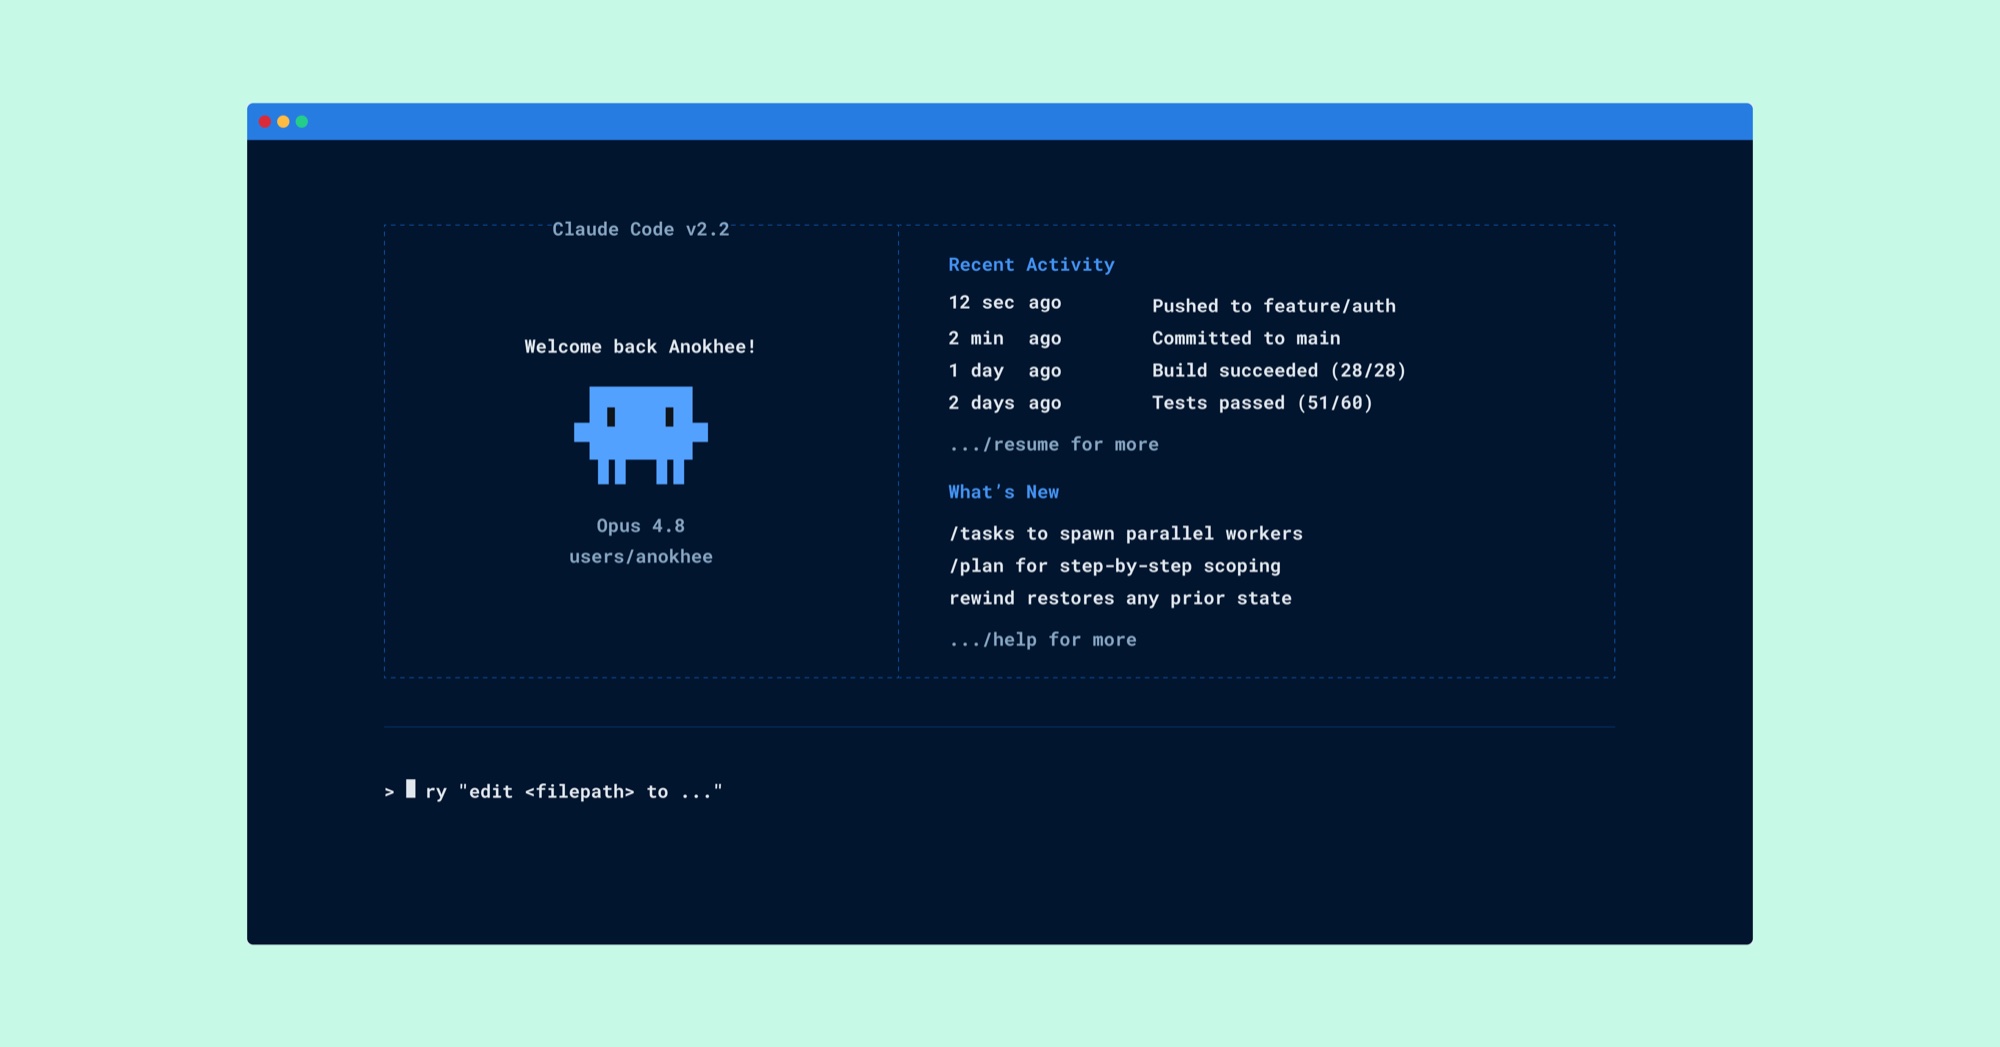Click "/plan for step-by-step scoping" tip

pos(1115,566)
